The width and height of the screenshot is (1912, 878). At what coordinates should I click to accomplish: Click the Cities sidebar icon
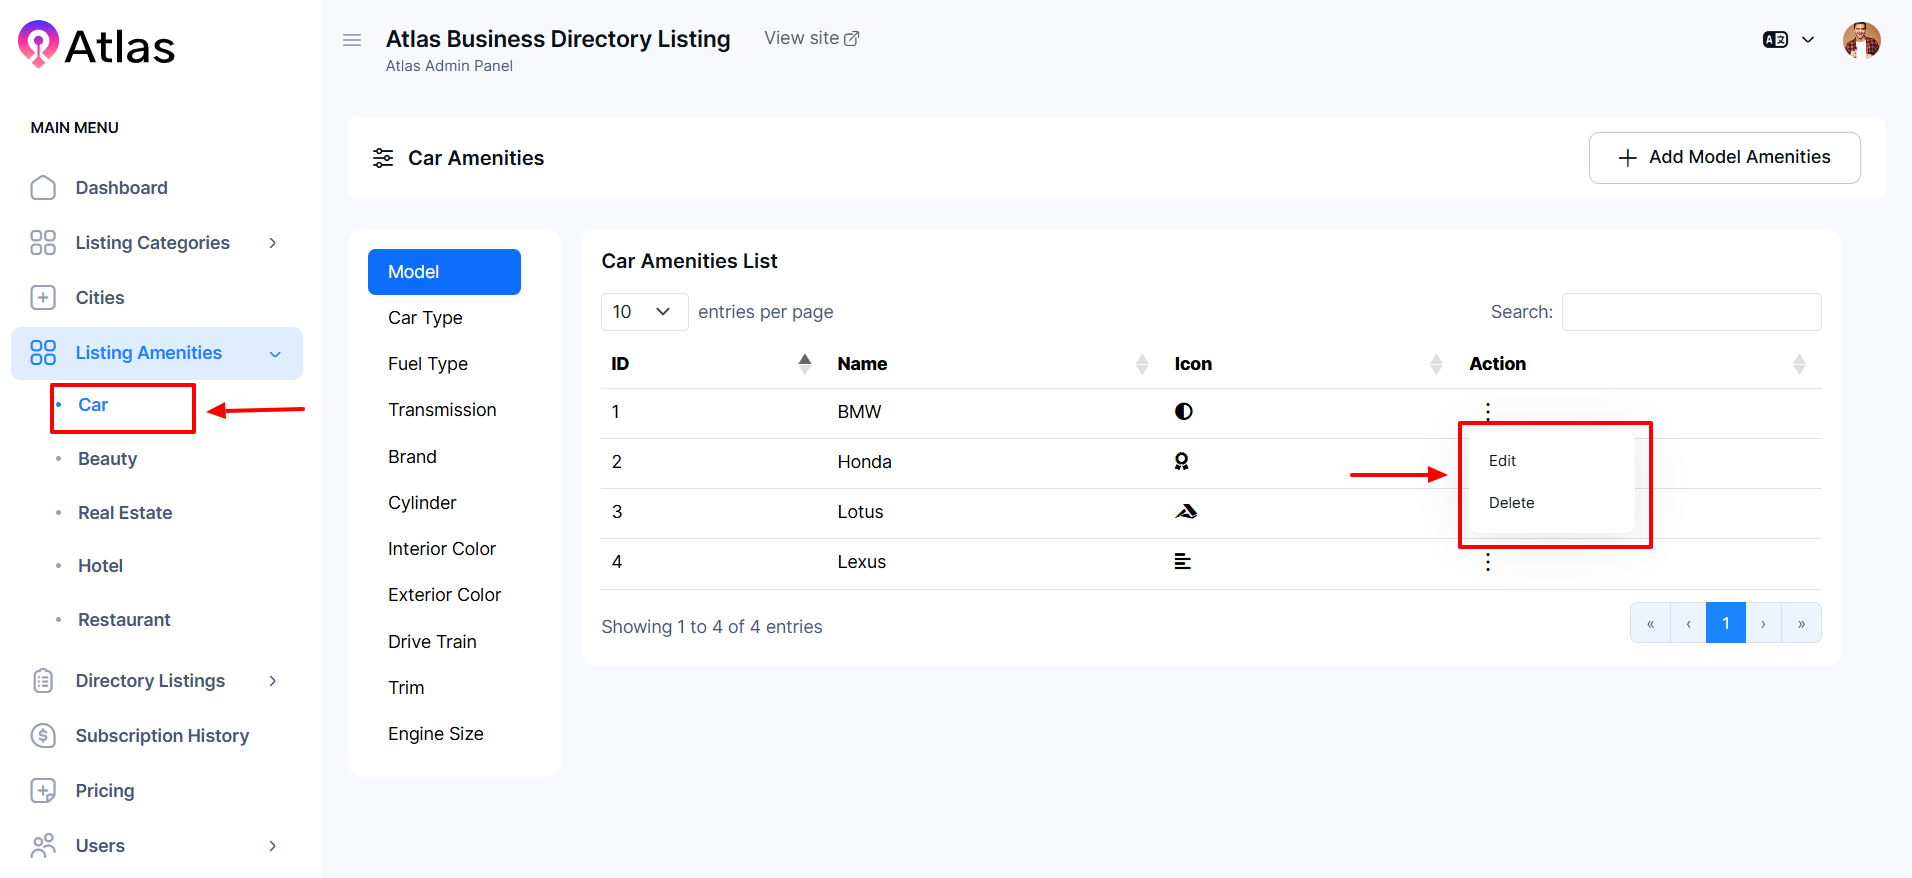pos(43,298)
